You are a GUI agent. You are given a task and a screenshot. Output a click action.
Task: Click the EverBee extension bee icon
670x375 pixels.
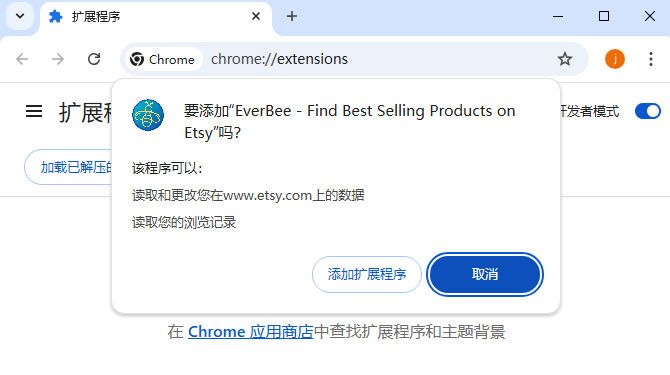coord(148,115)
